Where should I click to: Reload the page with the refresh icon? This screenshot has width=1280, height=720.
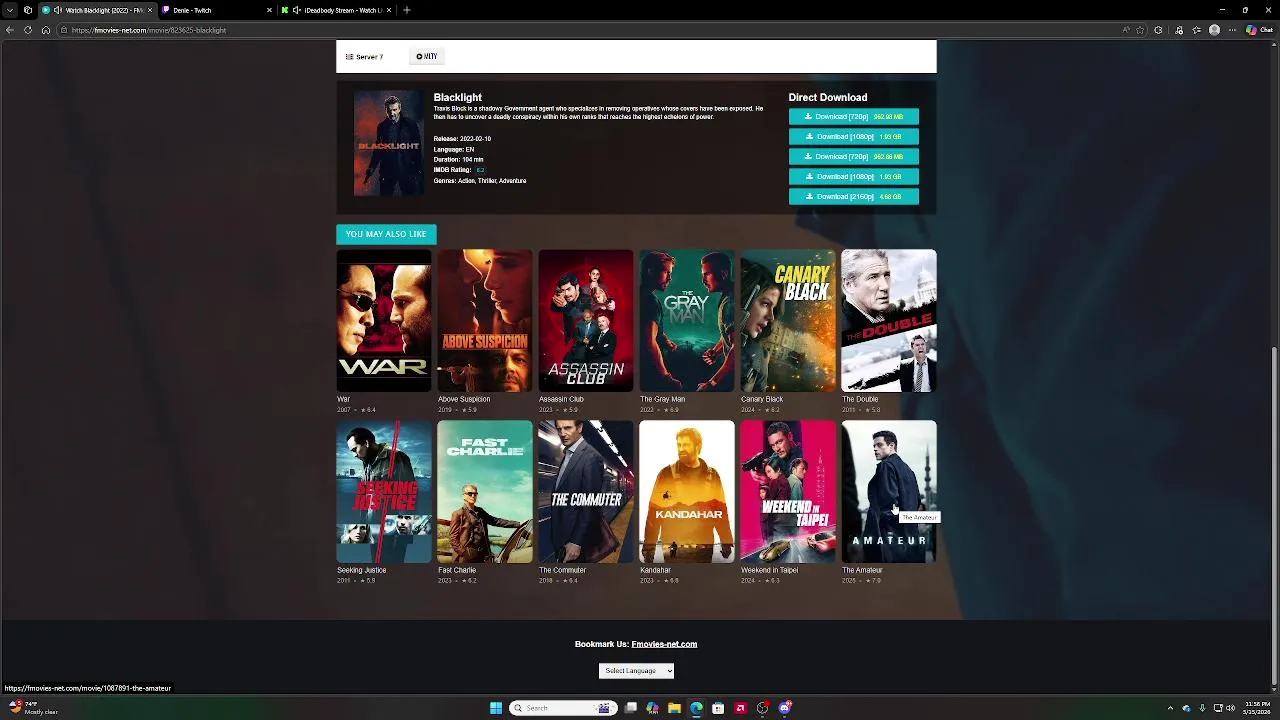pos(27,30)
